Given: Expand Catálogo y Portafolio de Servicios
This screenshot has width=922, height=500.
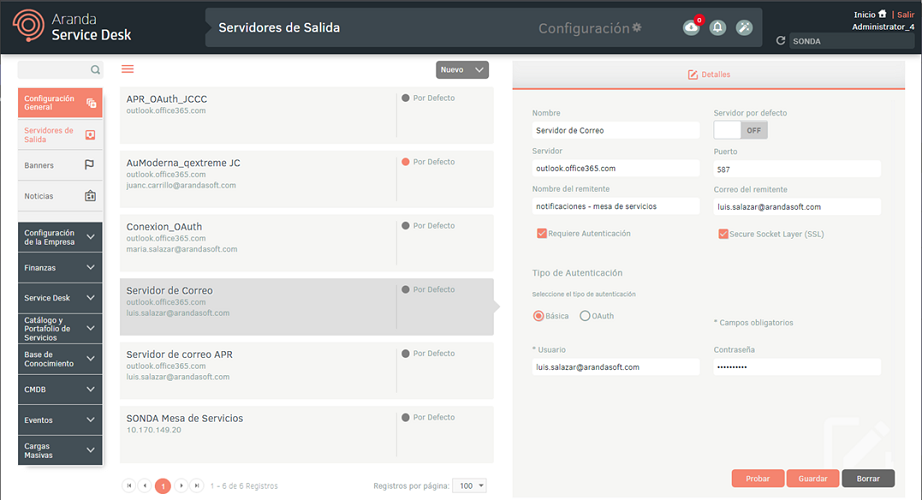Looking at the screenshot, I should point(60,328).
